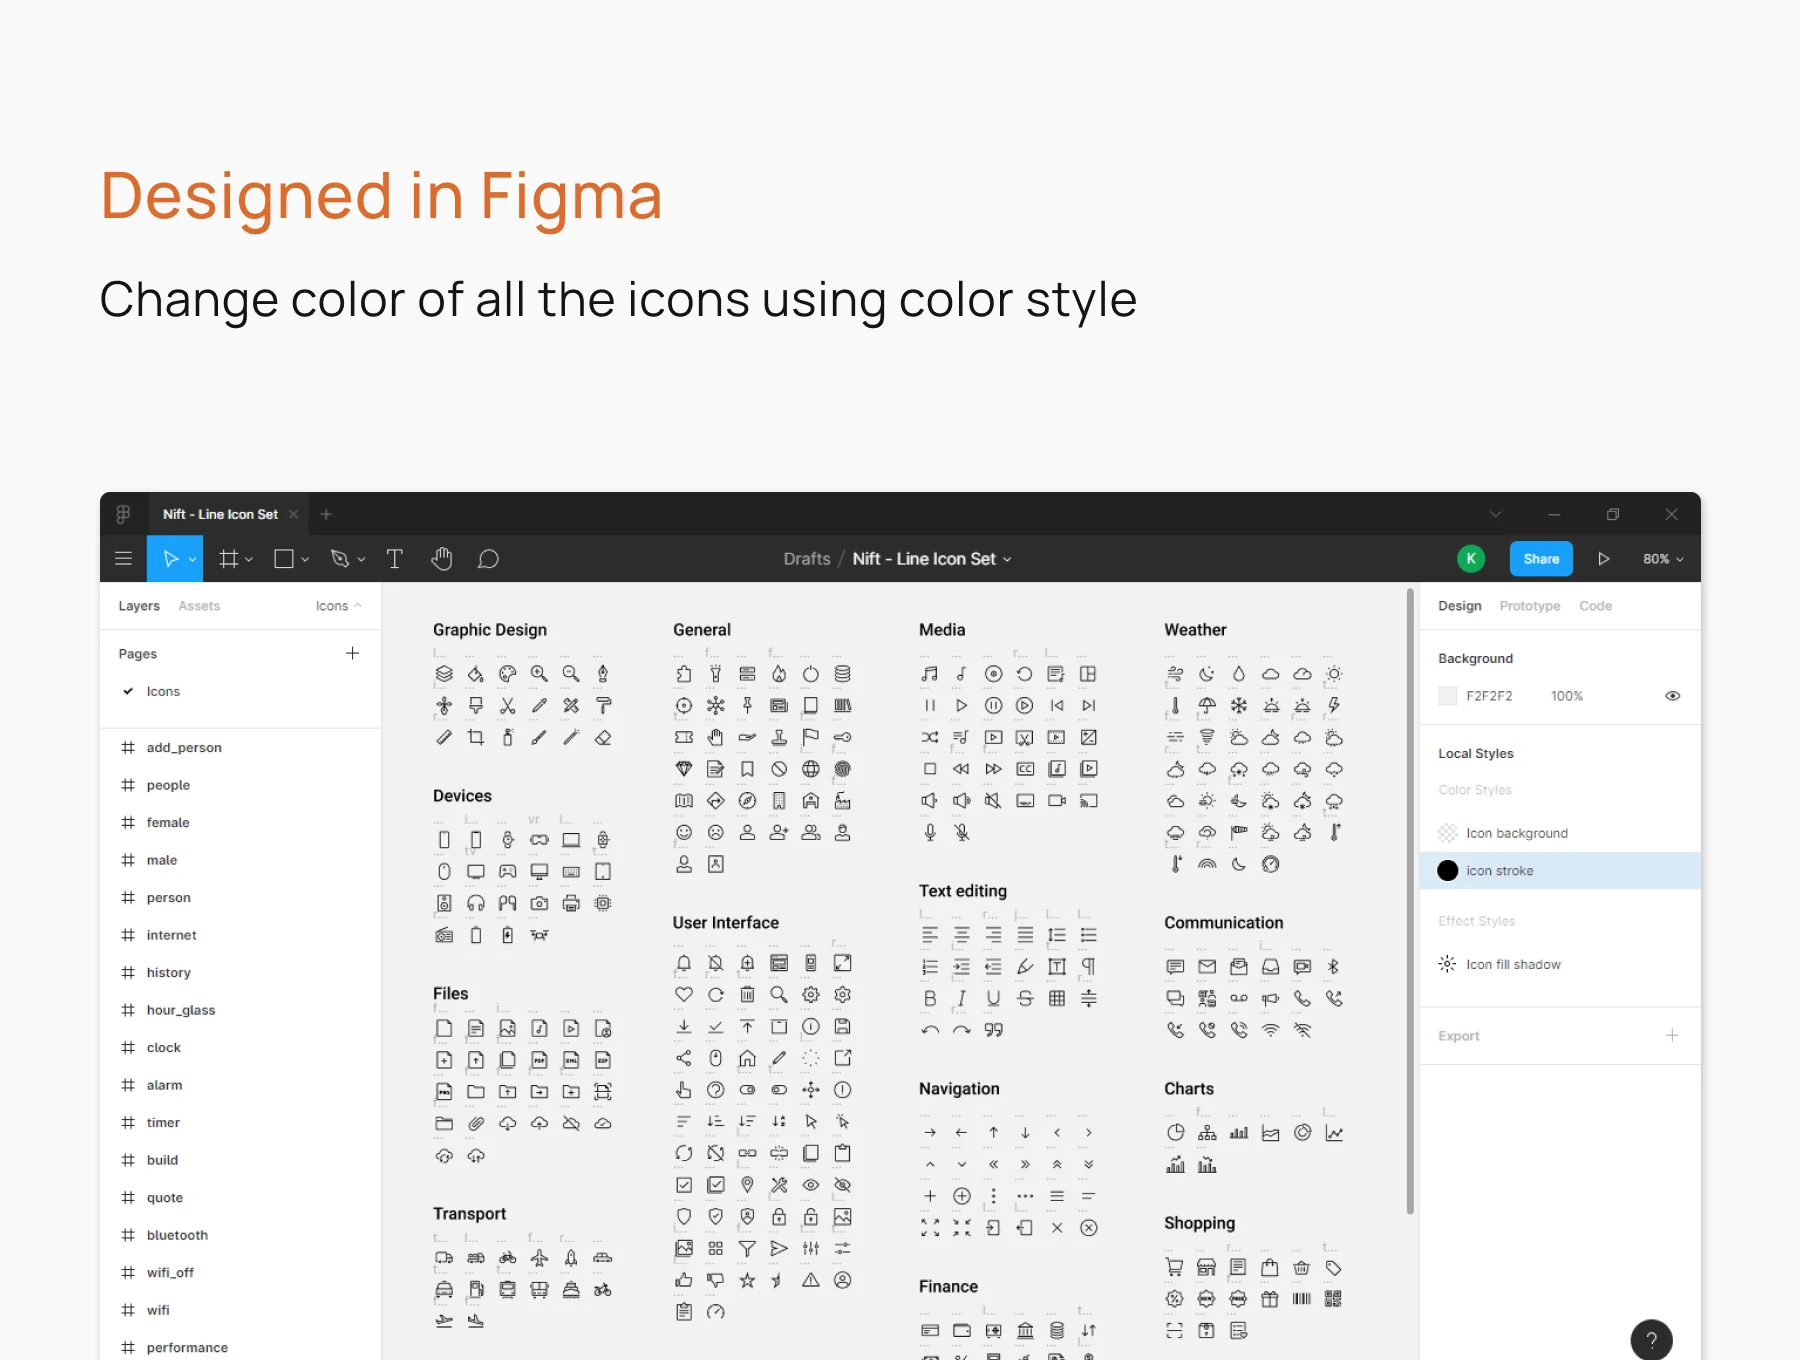Switch to the Design tab
Viewport: 1800px width, 1360px height.
coord(1459,606)
